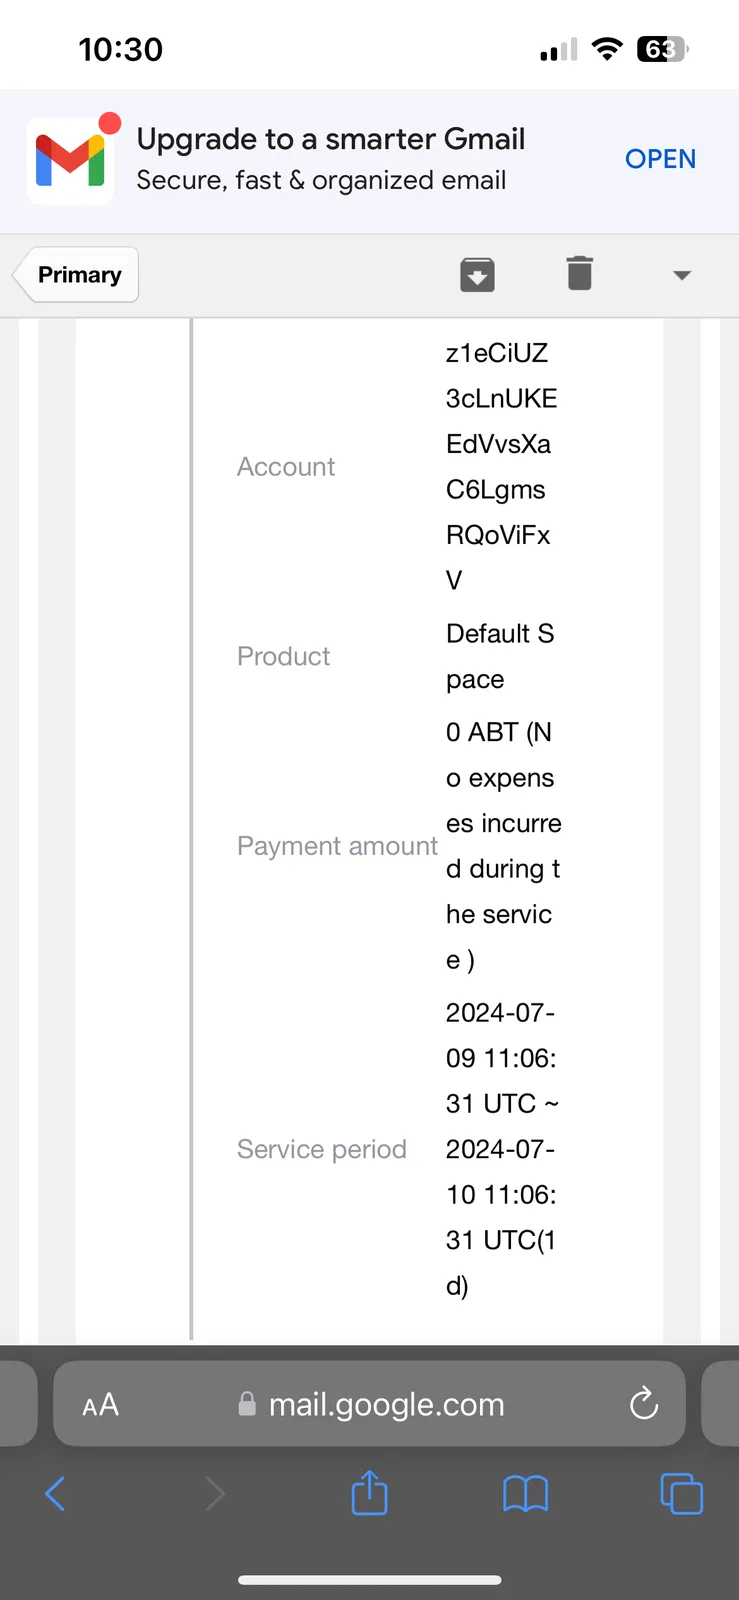Reload the page with the refresh icon

coord(644,1404)
